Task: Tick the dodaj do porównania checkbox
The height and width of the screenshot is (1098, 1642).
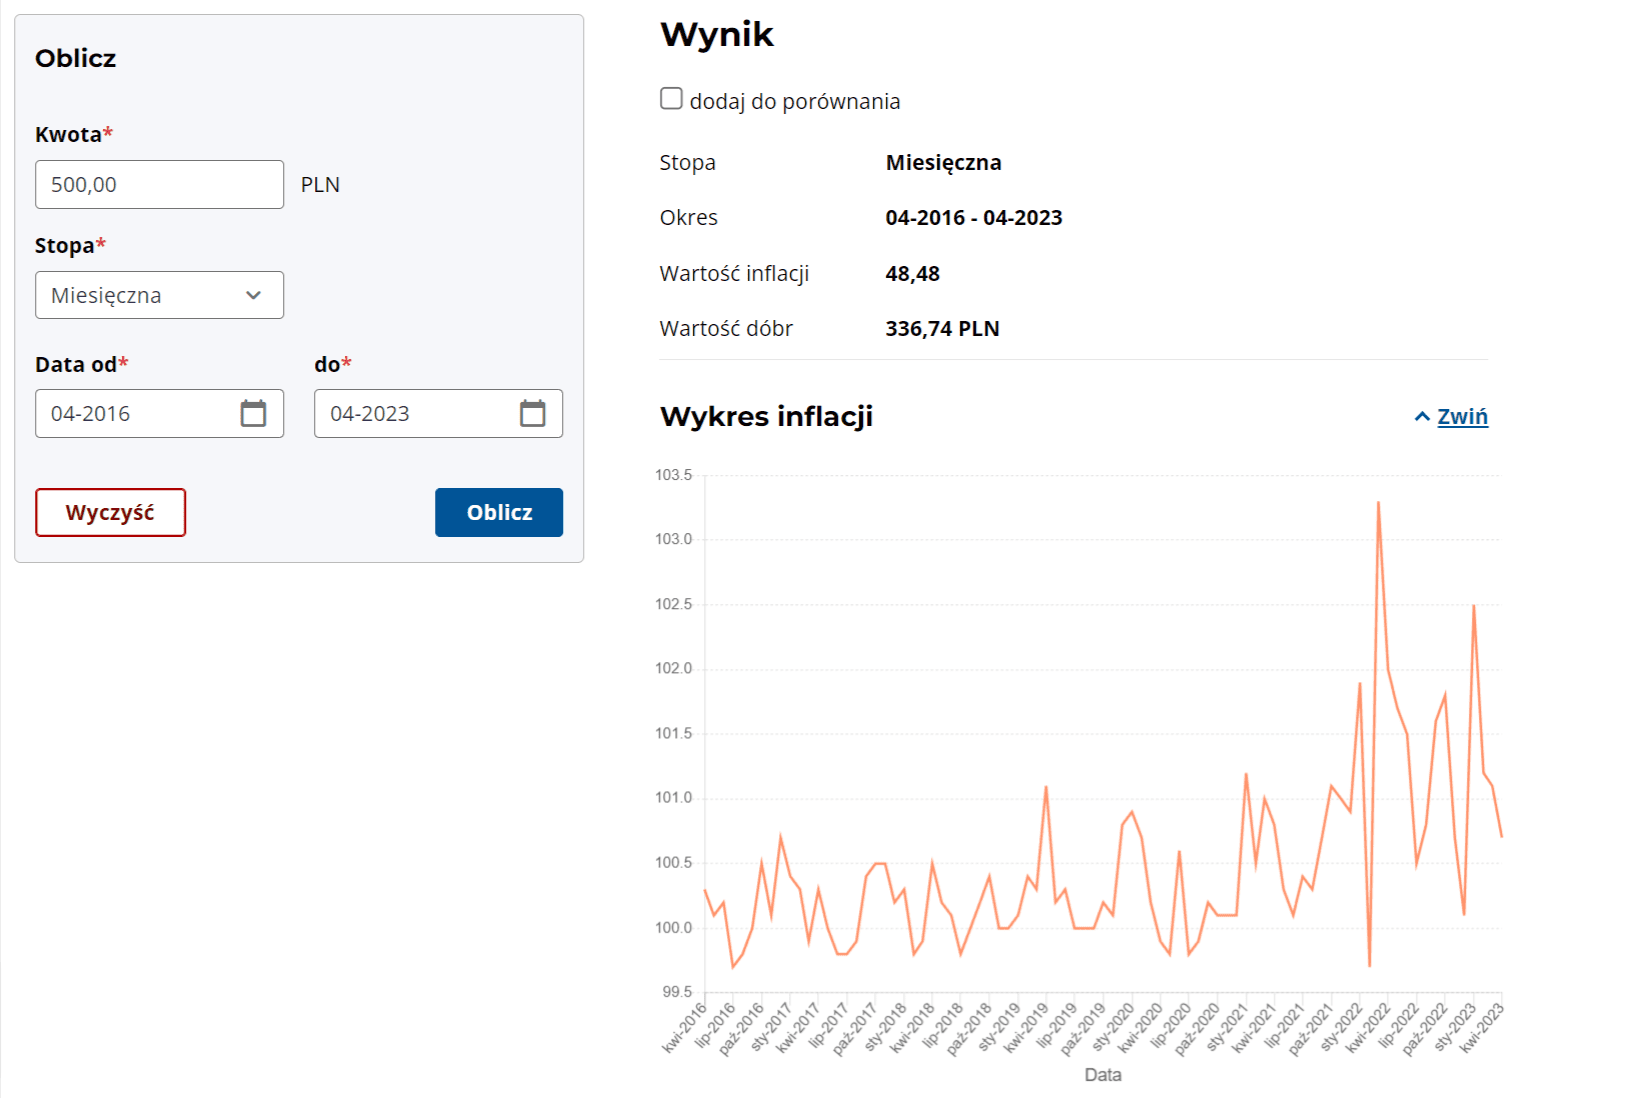Action: 671,98
